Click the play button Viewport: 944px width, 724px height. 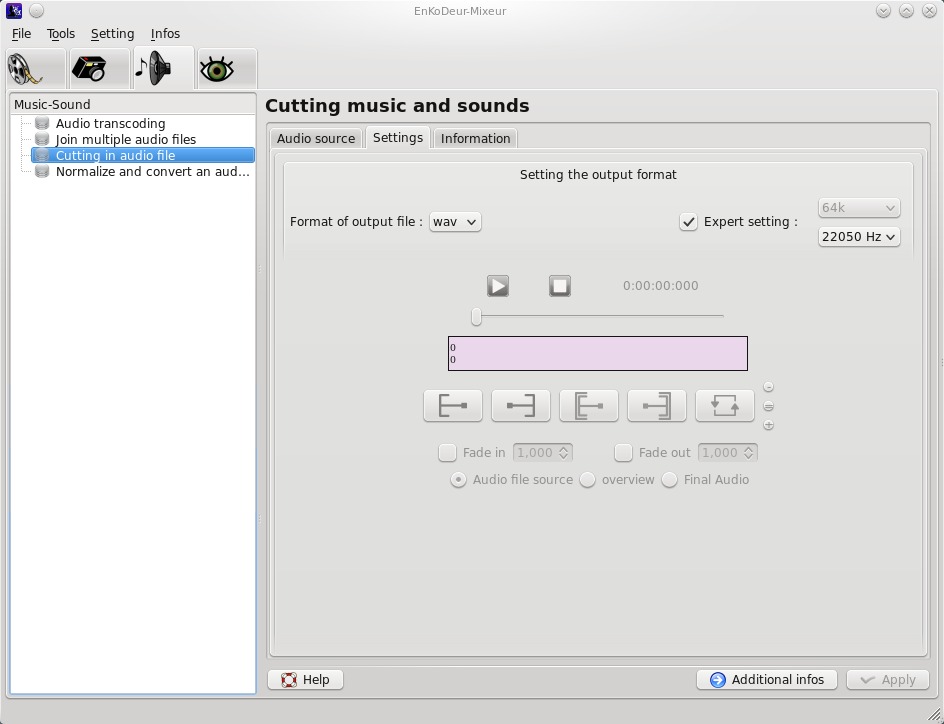pyautogui.click(x=498, y=286)
